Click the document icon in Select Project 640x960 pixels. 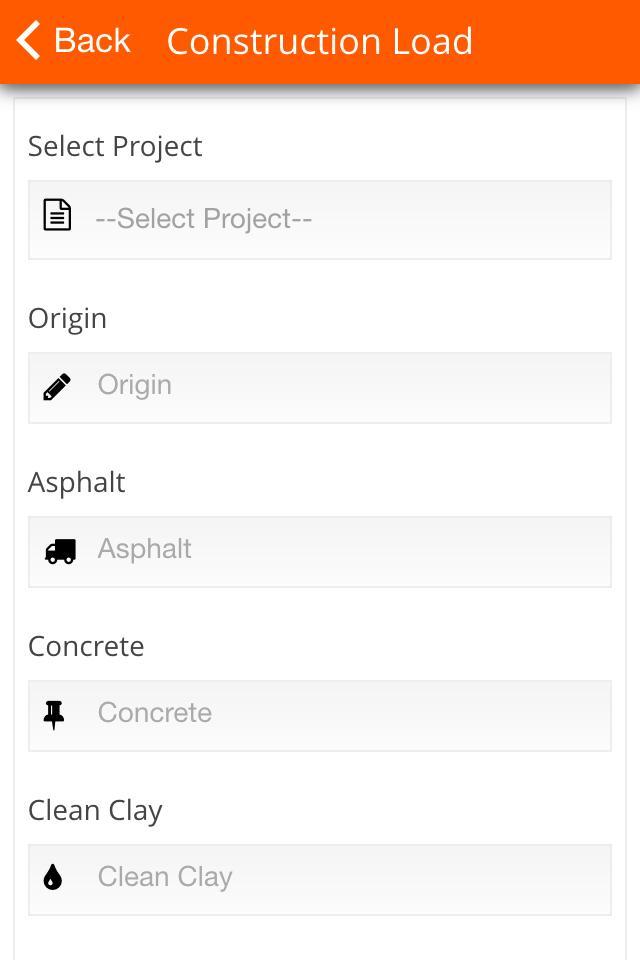(57, 216)
